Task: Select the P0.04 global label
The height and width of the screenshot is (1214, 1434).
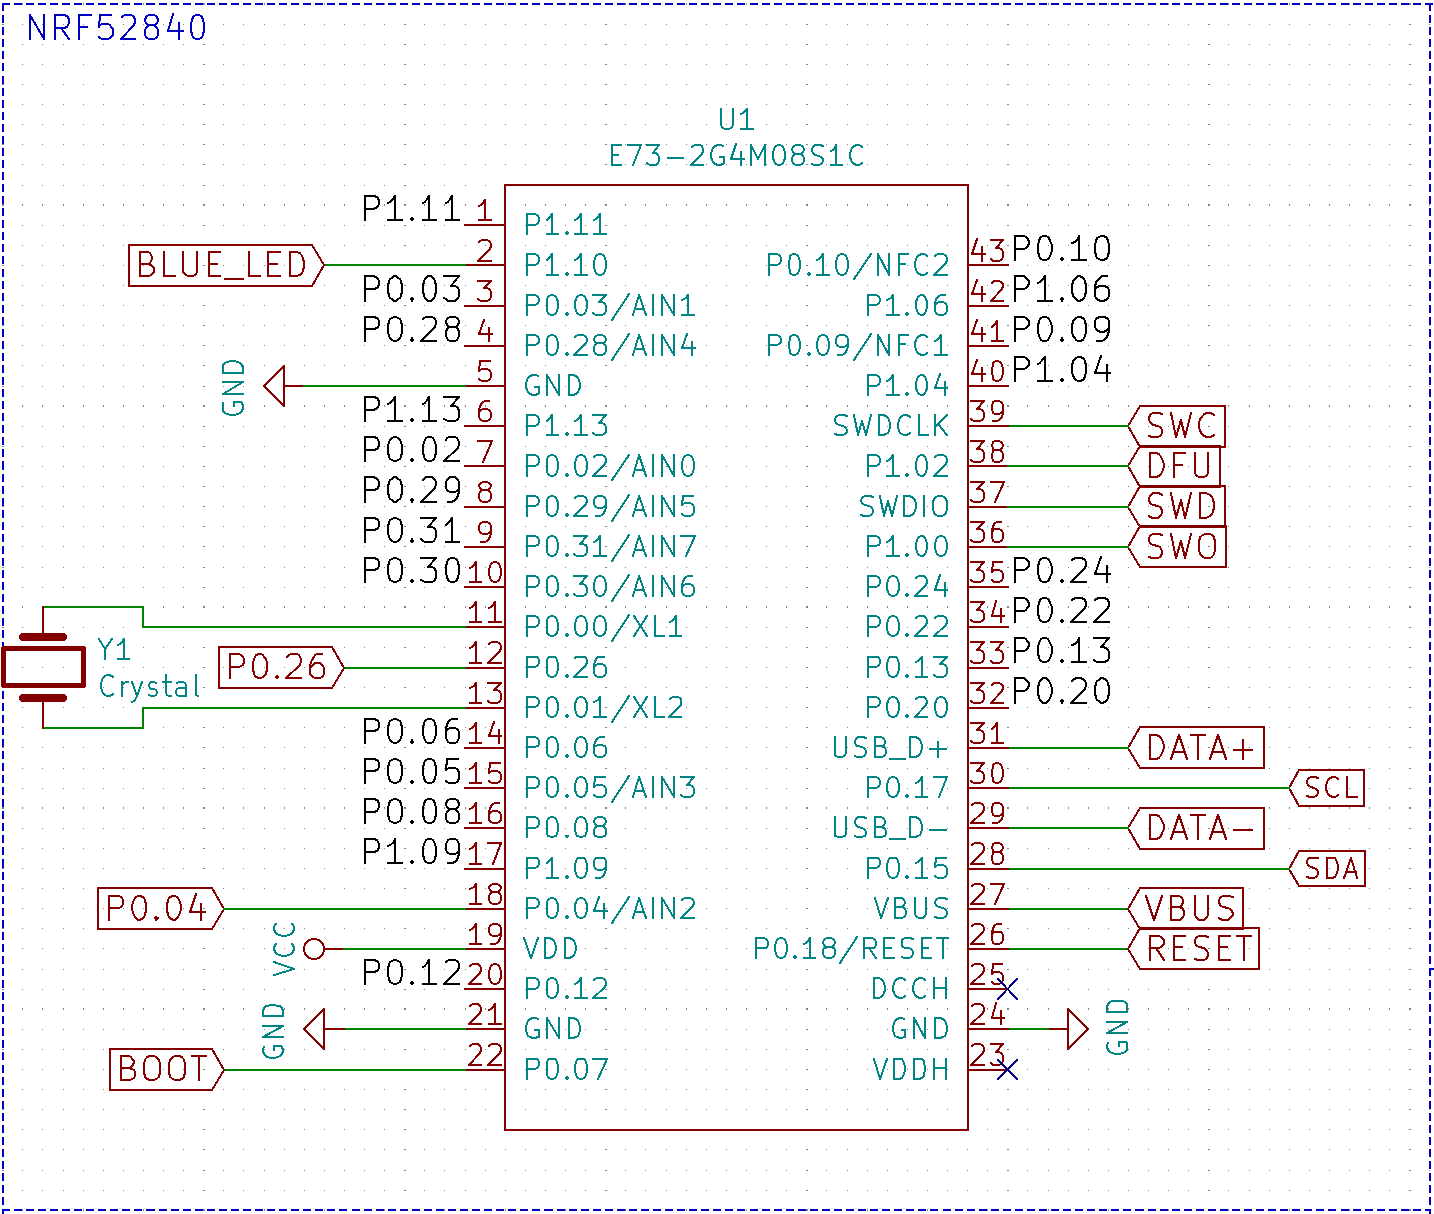Action: click(x=161, y=909)
